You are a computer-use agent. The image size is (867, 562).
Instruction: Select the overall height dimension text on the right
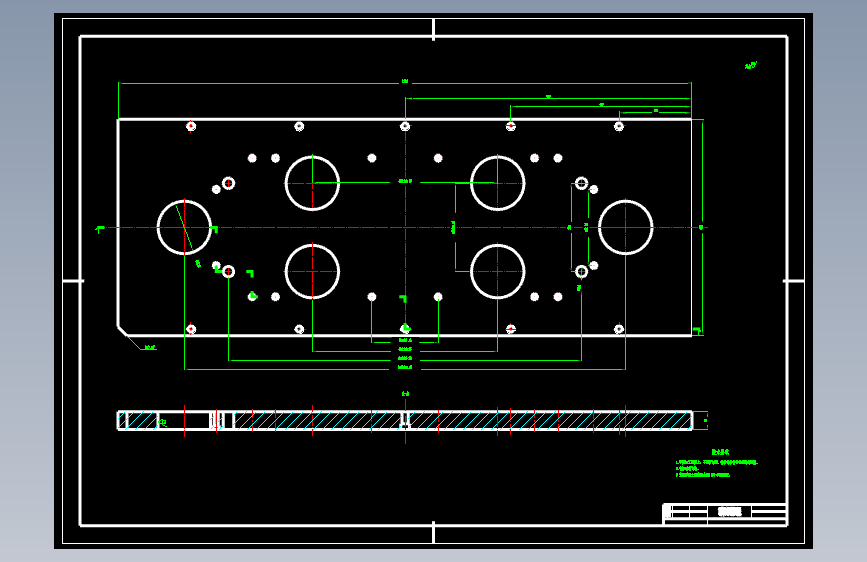coord(701,227)
